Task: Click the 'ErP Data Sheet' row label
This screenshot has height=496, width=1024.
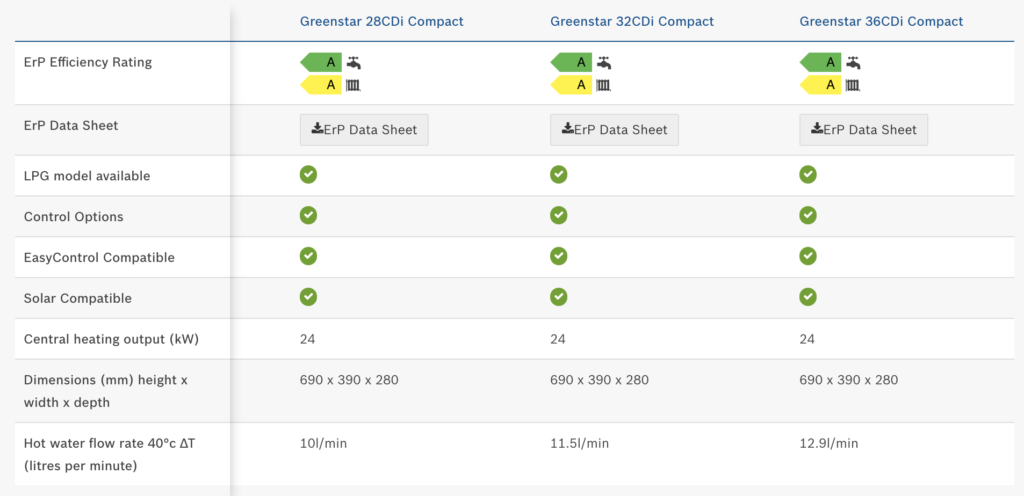Action: pos(71,125)
